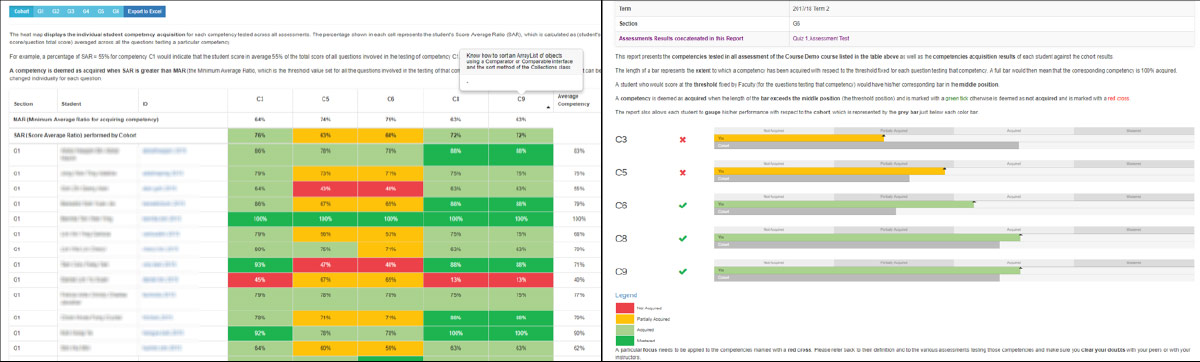
Task: Select the Cohort tab
Action: point(21,11)
